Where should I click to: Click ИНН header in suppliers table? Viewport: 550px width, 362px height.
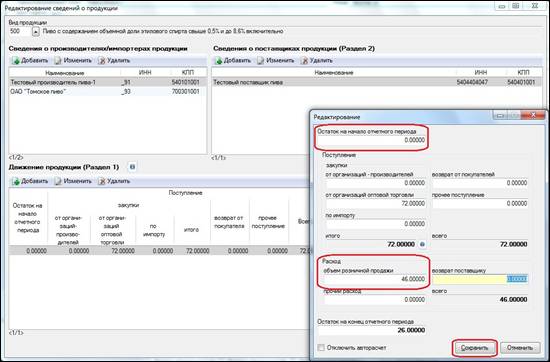tap(481, 73)
